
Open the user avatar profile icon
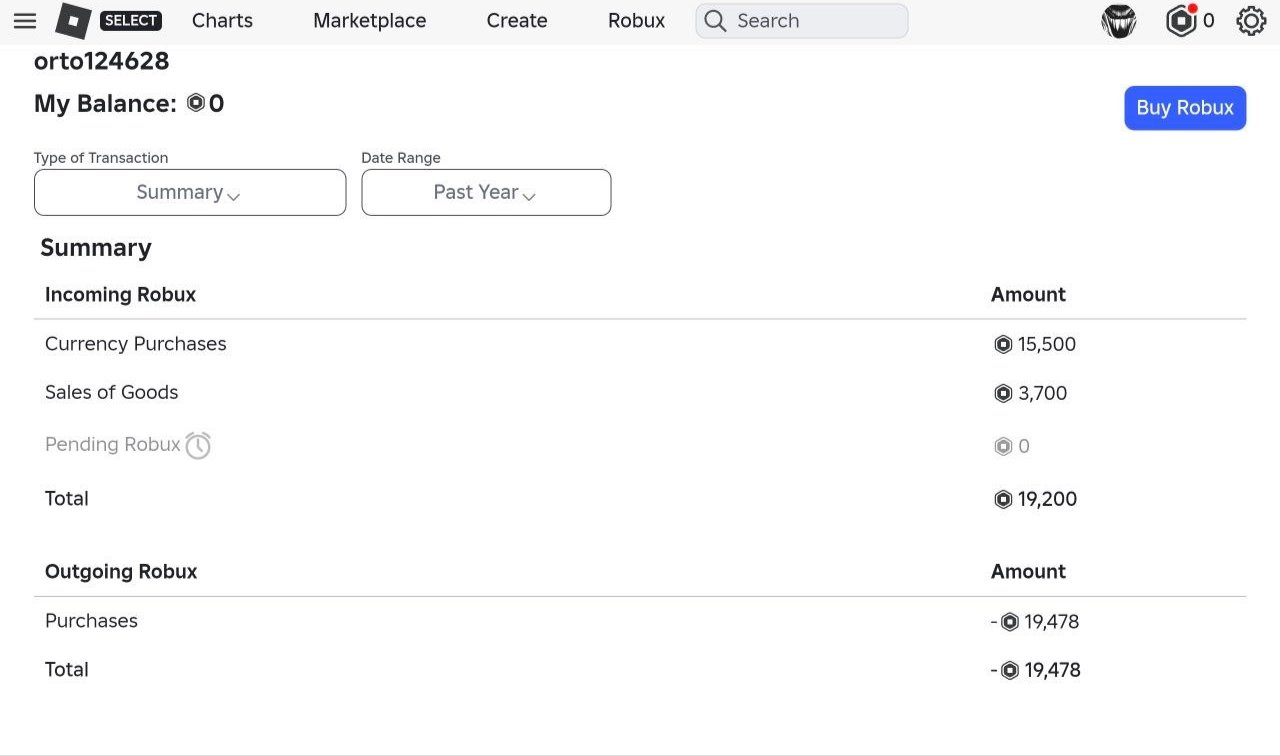(1119, 21)
